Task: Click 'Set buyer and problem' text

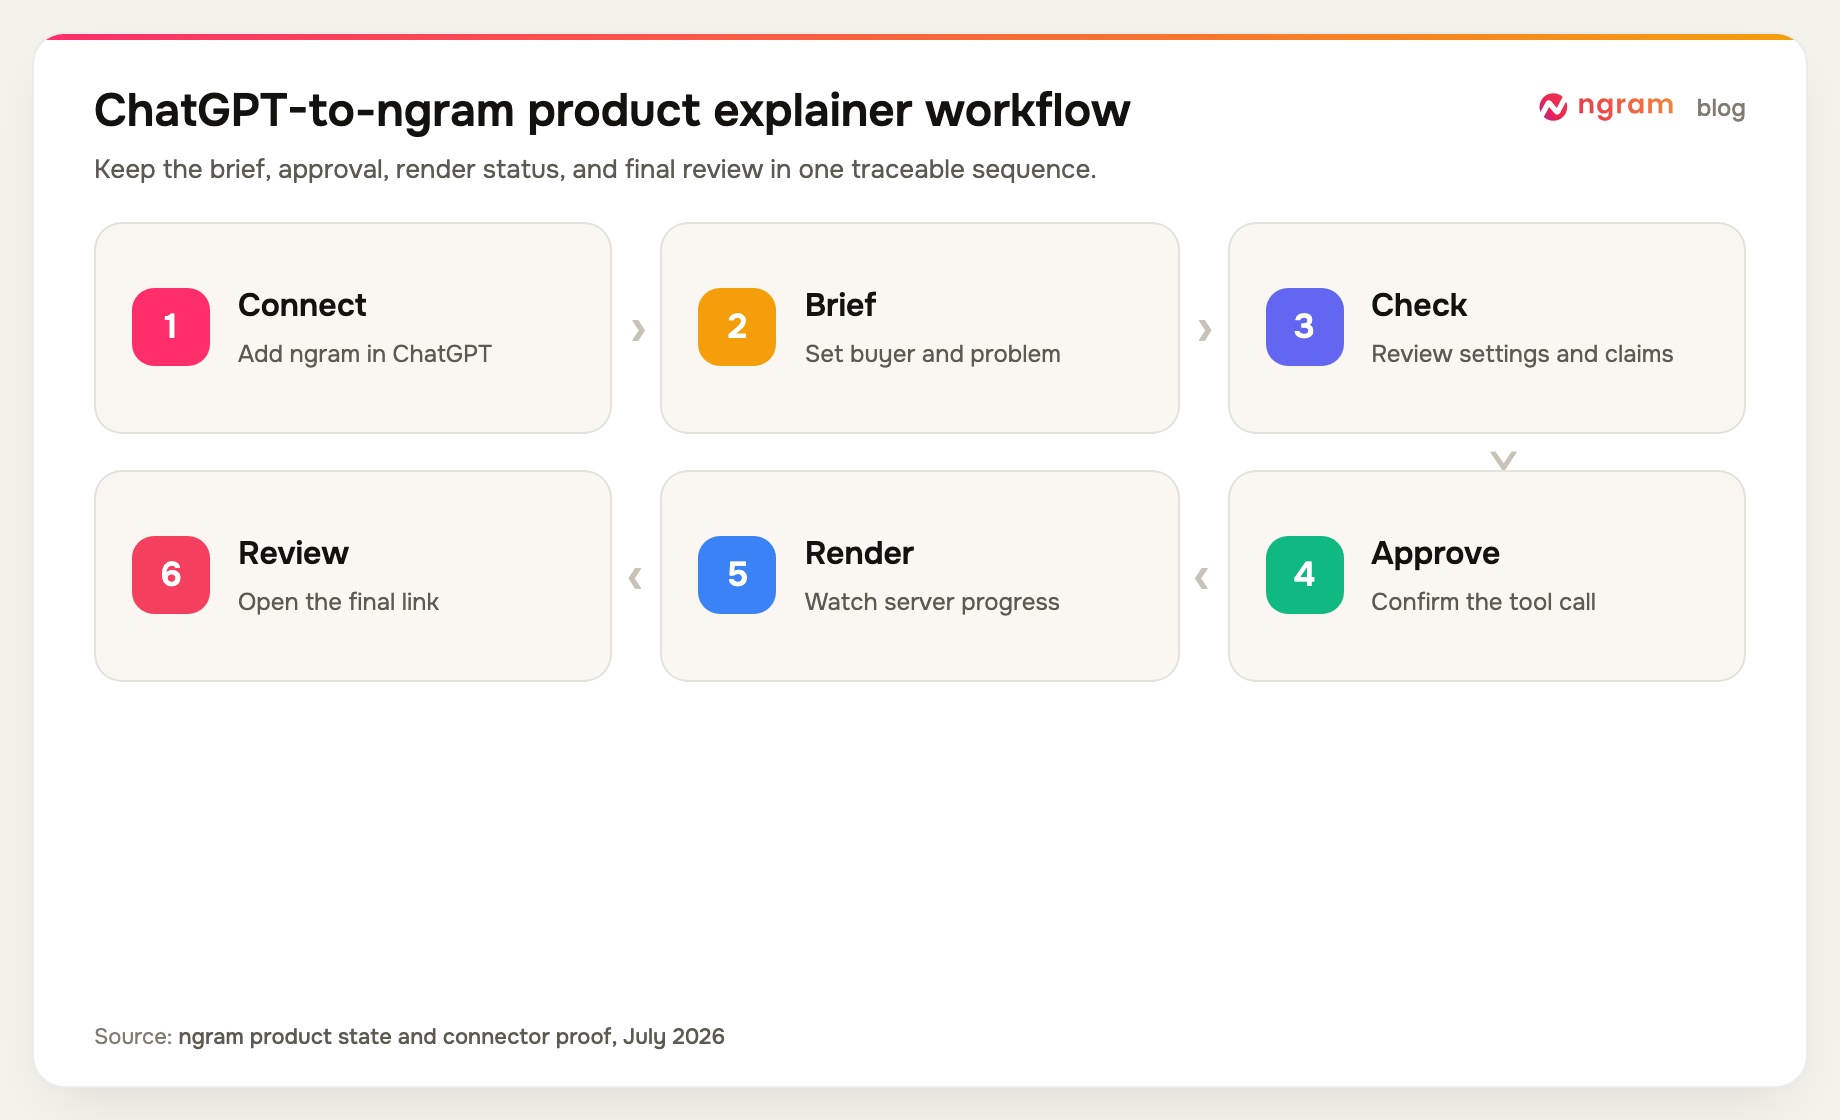Action: pos(932,354)
